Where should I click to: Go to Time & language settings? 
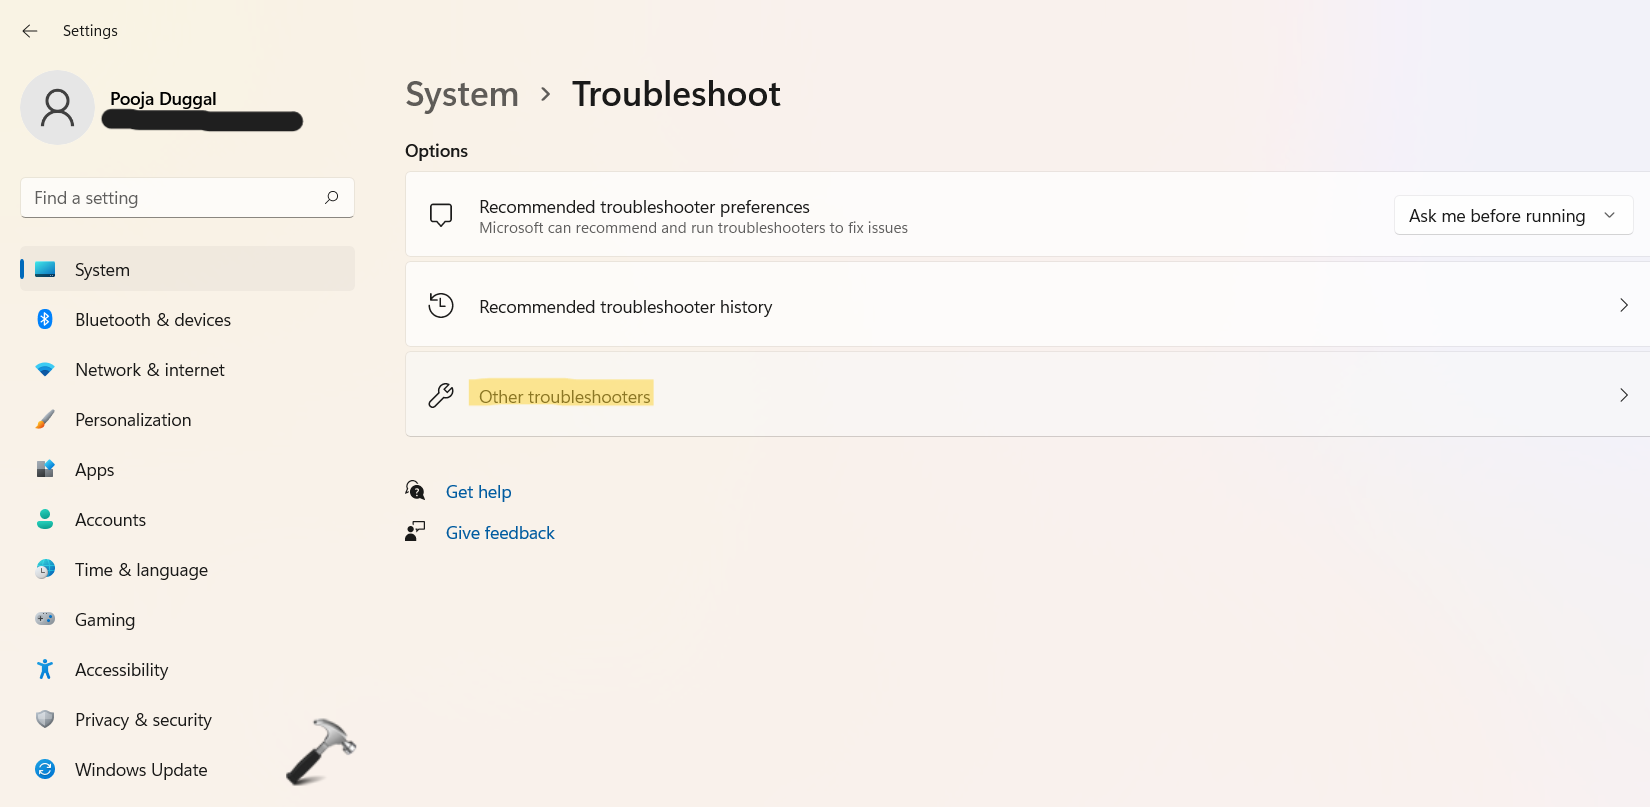point(141,570)
